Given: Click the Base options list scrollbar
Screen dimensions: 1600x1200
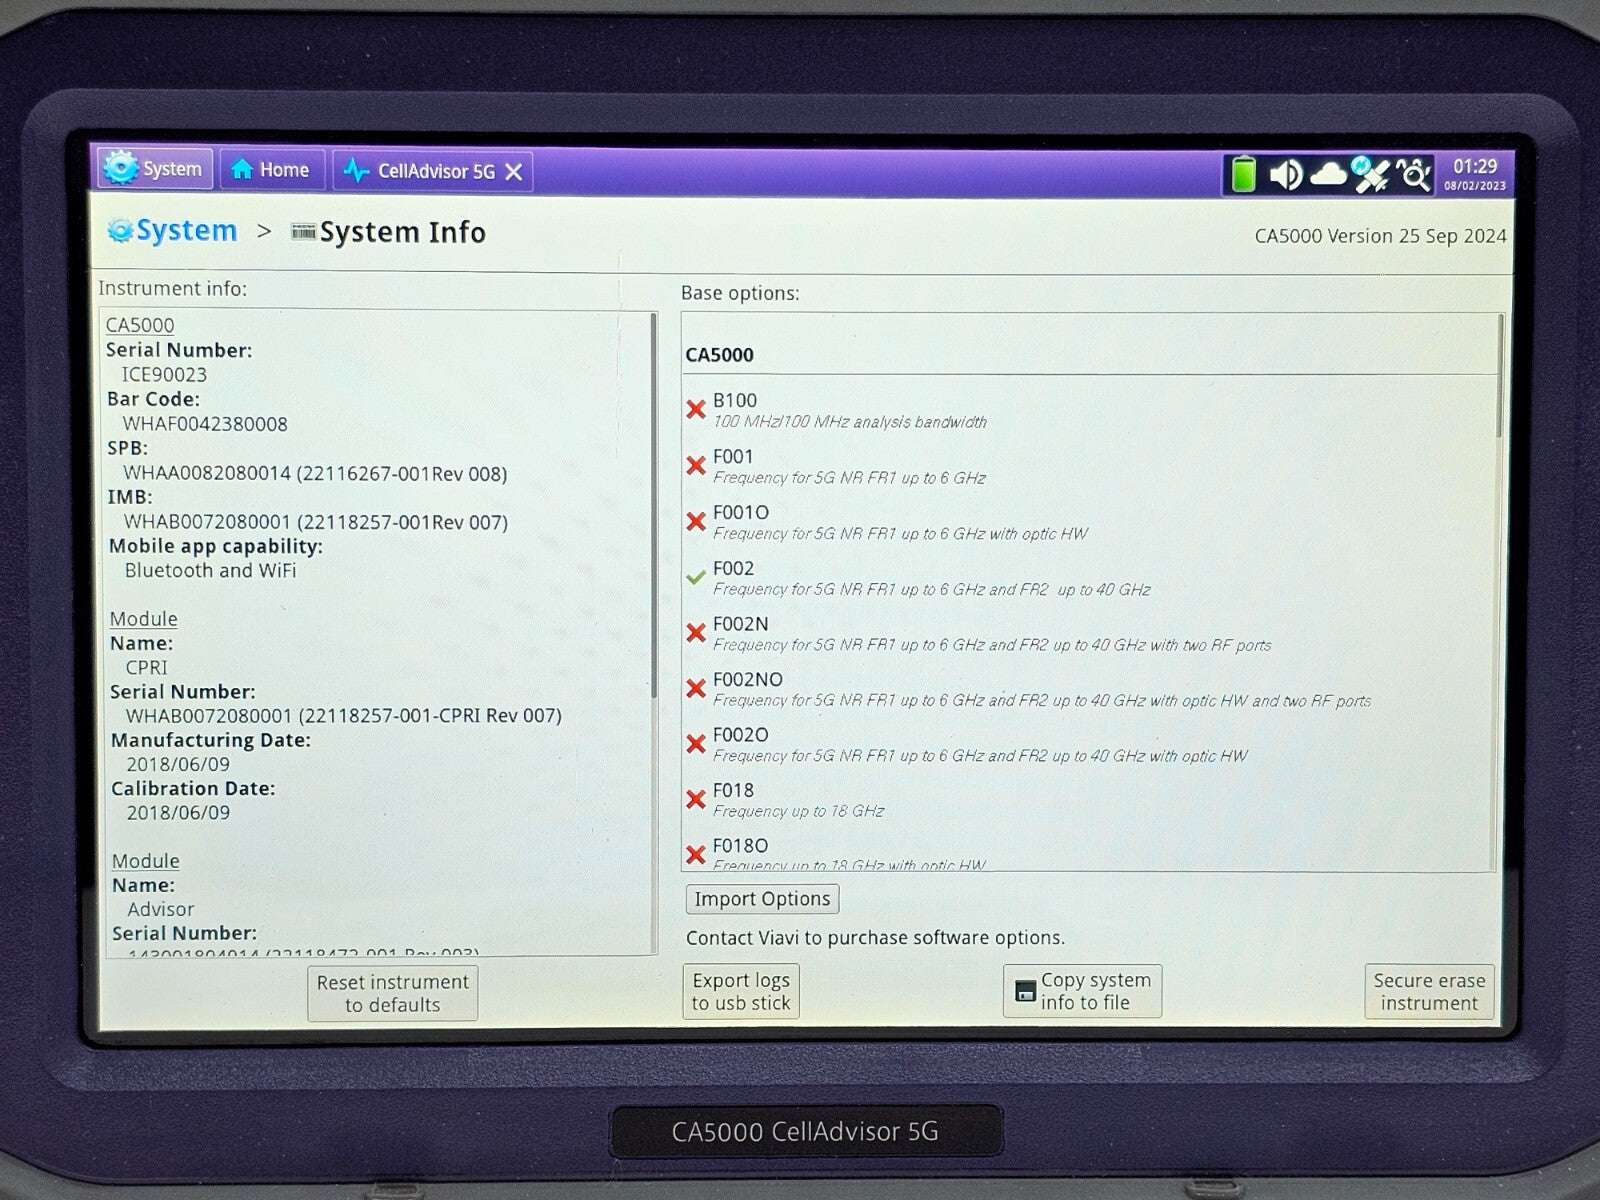Looking at the screenshot, I should 1499,376.
